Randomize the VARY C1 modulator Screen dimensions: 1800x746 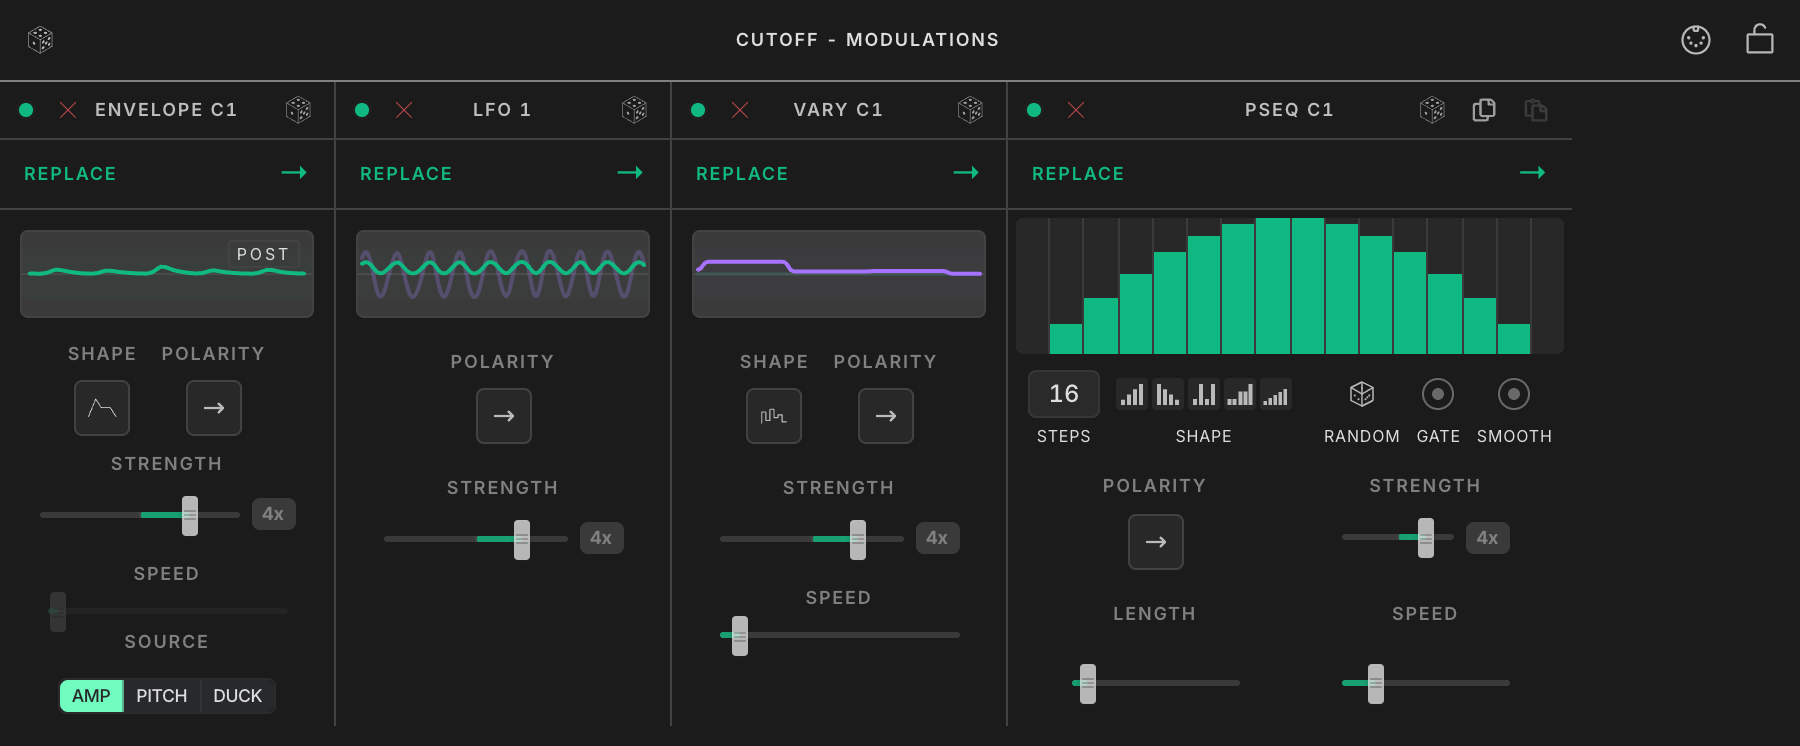click(x=970, y=110)
